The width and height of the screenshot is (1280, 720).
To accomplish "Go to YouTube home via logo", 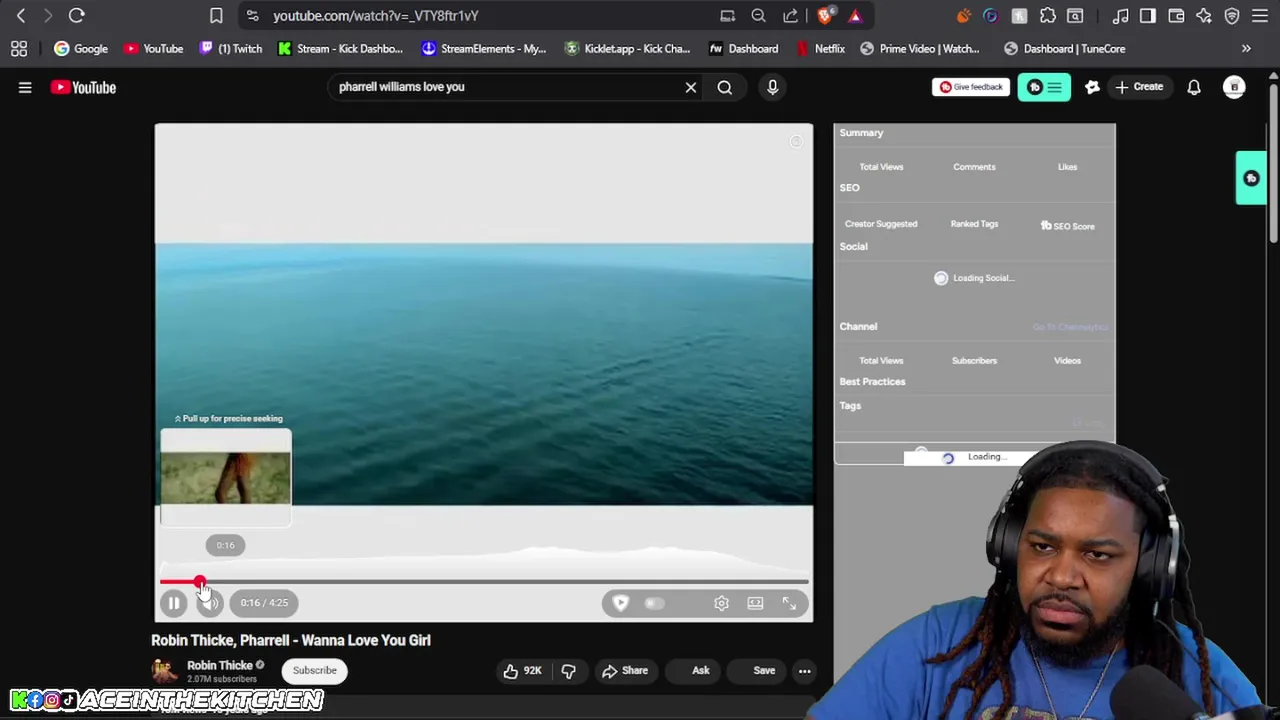I will point(84,87).
